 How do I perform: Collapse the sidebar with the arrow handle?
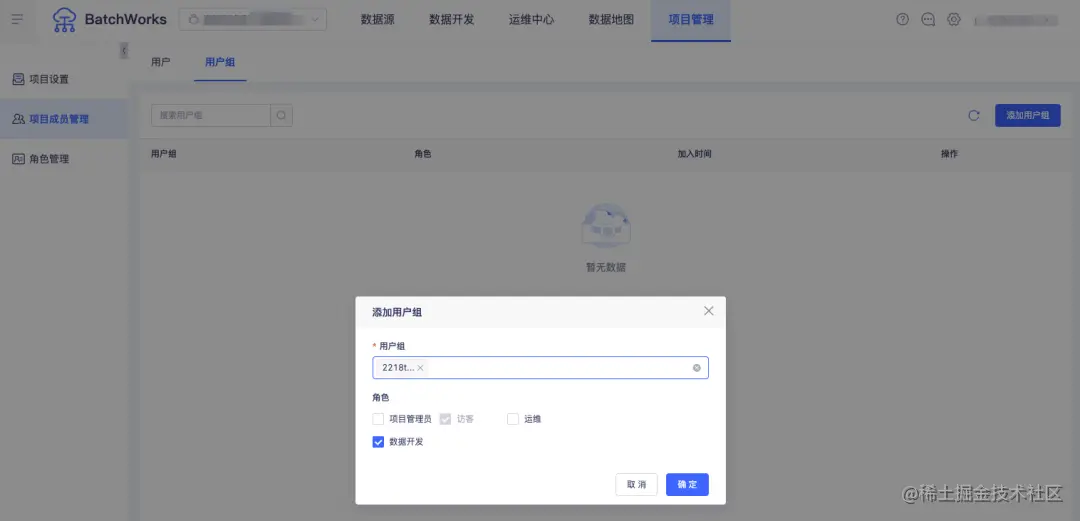click(124, 50)
